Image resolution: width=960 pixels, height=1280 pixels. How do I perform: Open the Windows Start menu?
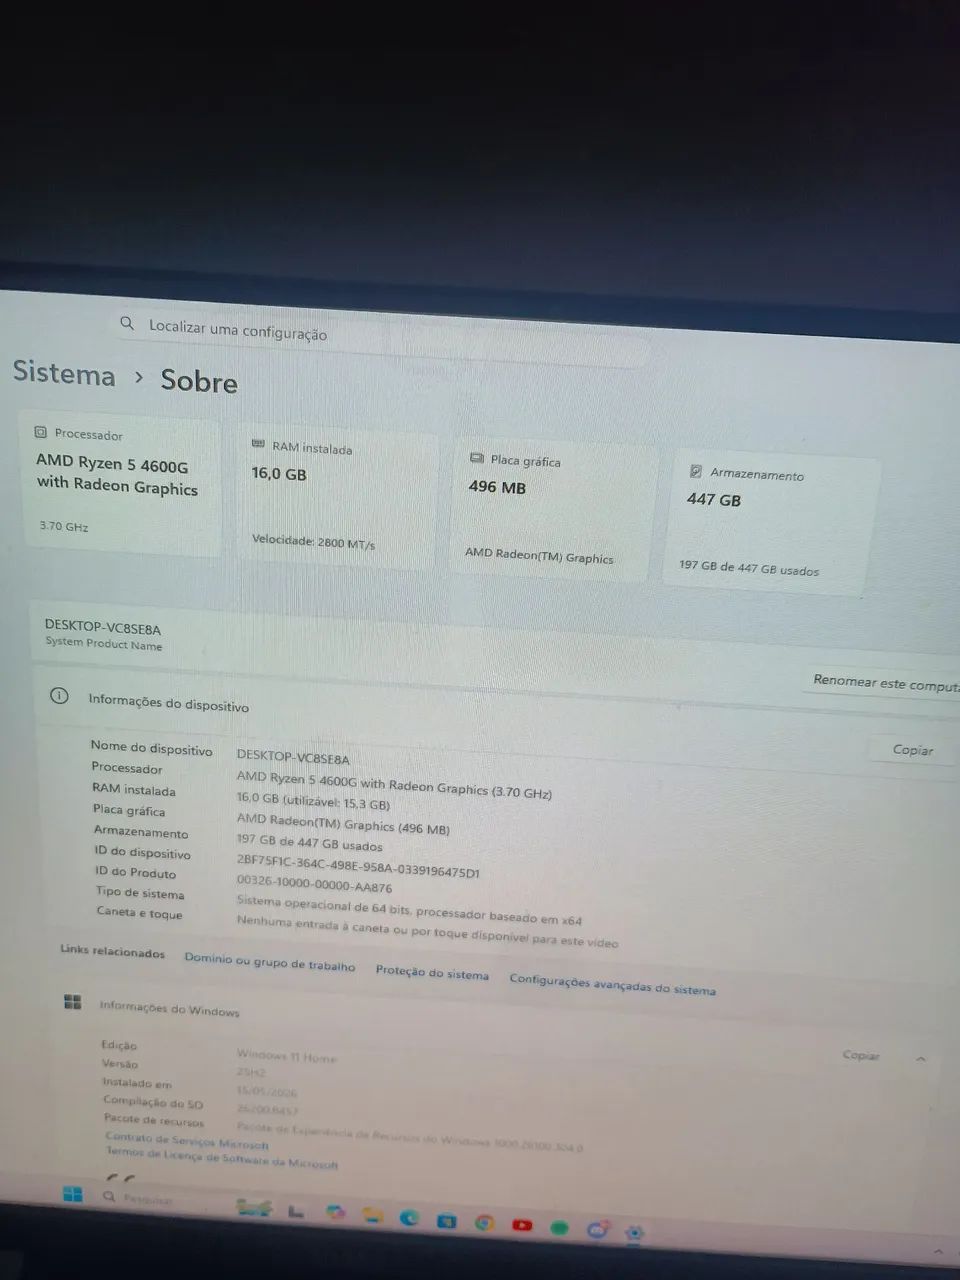click(73, 1194)
